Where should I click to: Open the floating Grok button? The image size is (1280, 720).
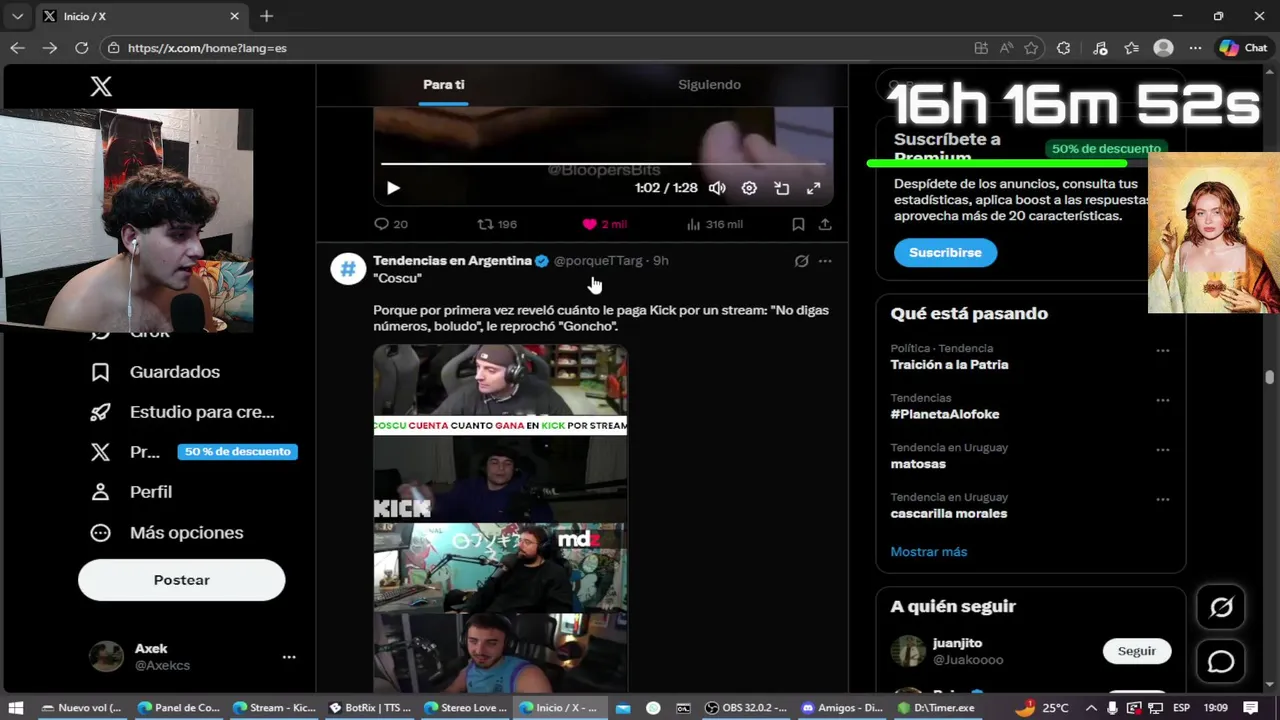coord(1221,607)
